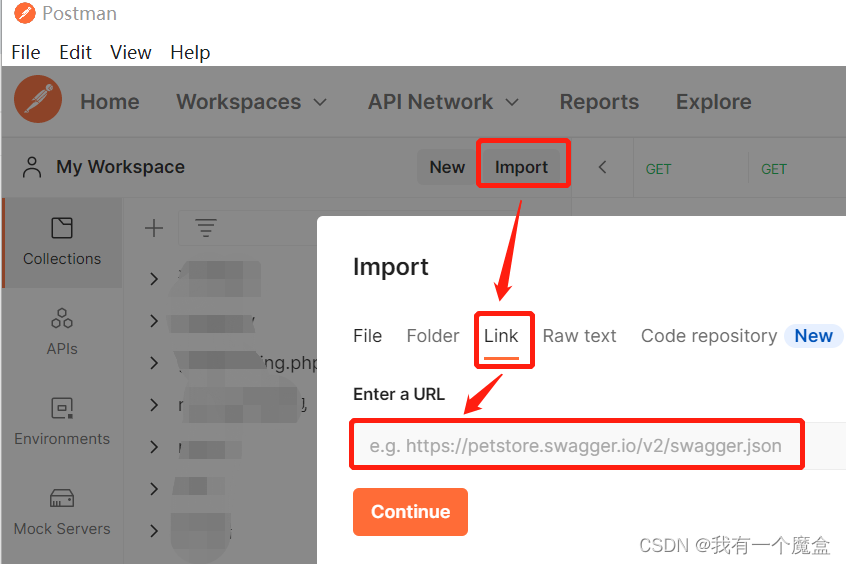Image resolution: width=846 pixels, height=564 pixels.
Task: Click the left arrow to scroll tabs
Action: click(603, 167)
